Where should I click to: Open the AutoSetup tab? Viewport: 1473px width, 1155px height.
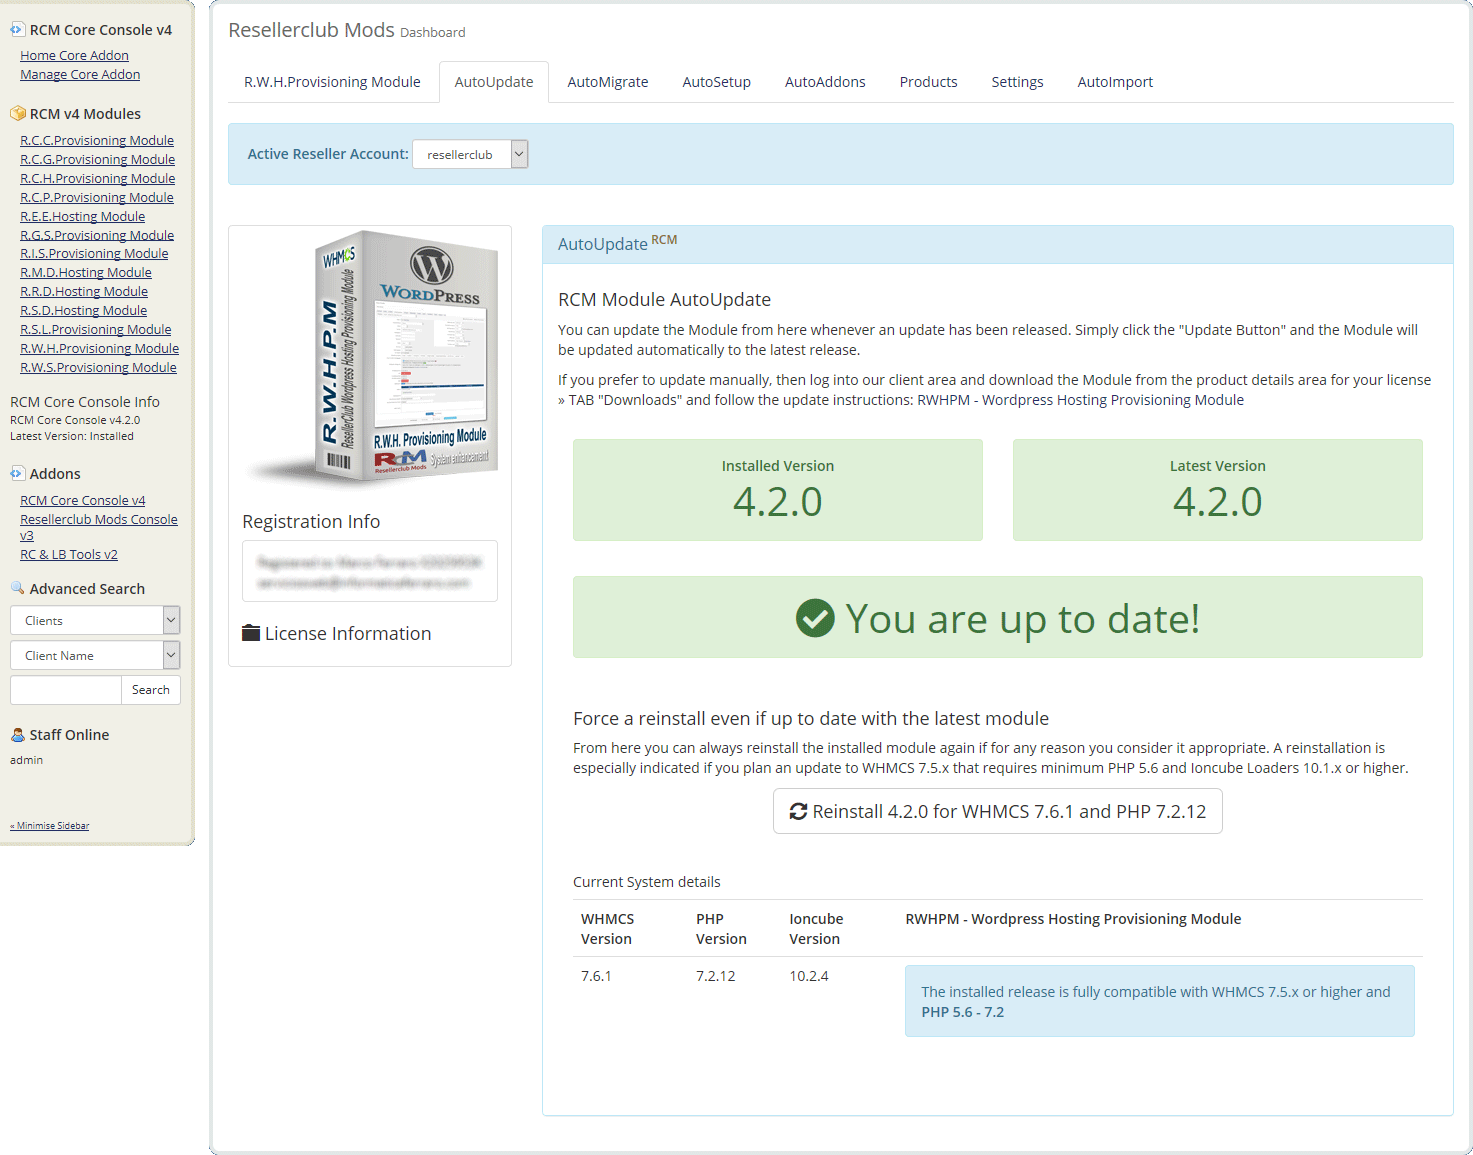click(716, 82)
